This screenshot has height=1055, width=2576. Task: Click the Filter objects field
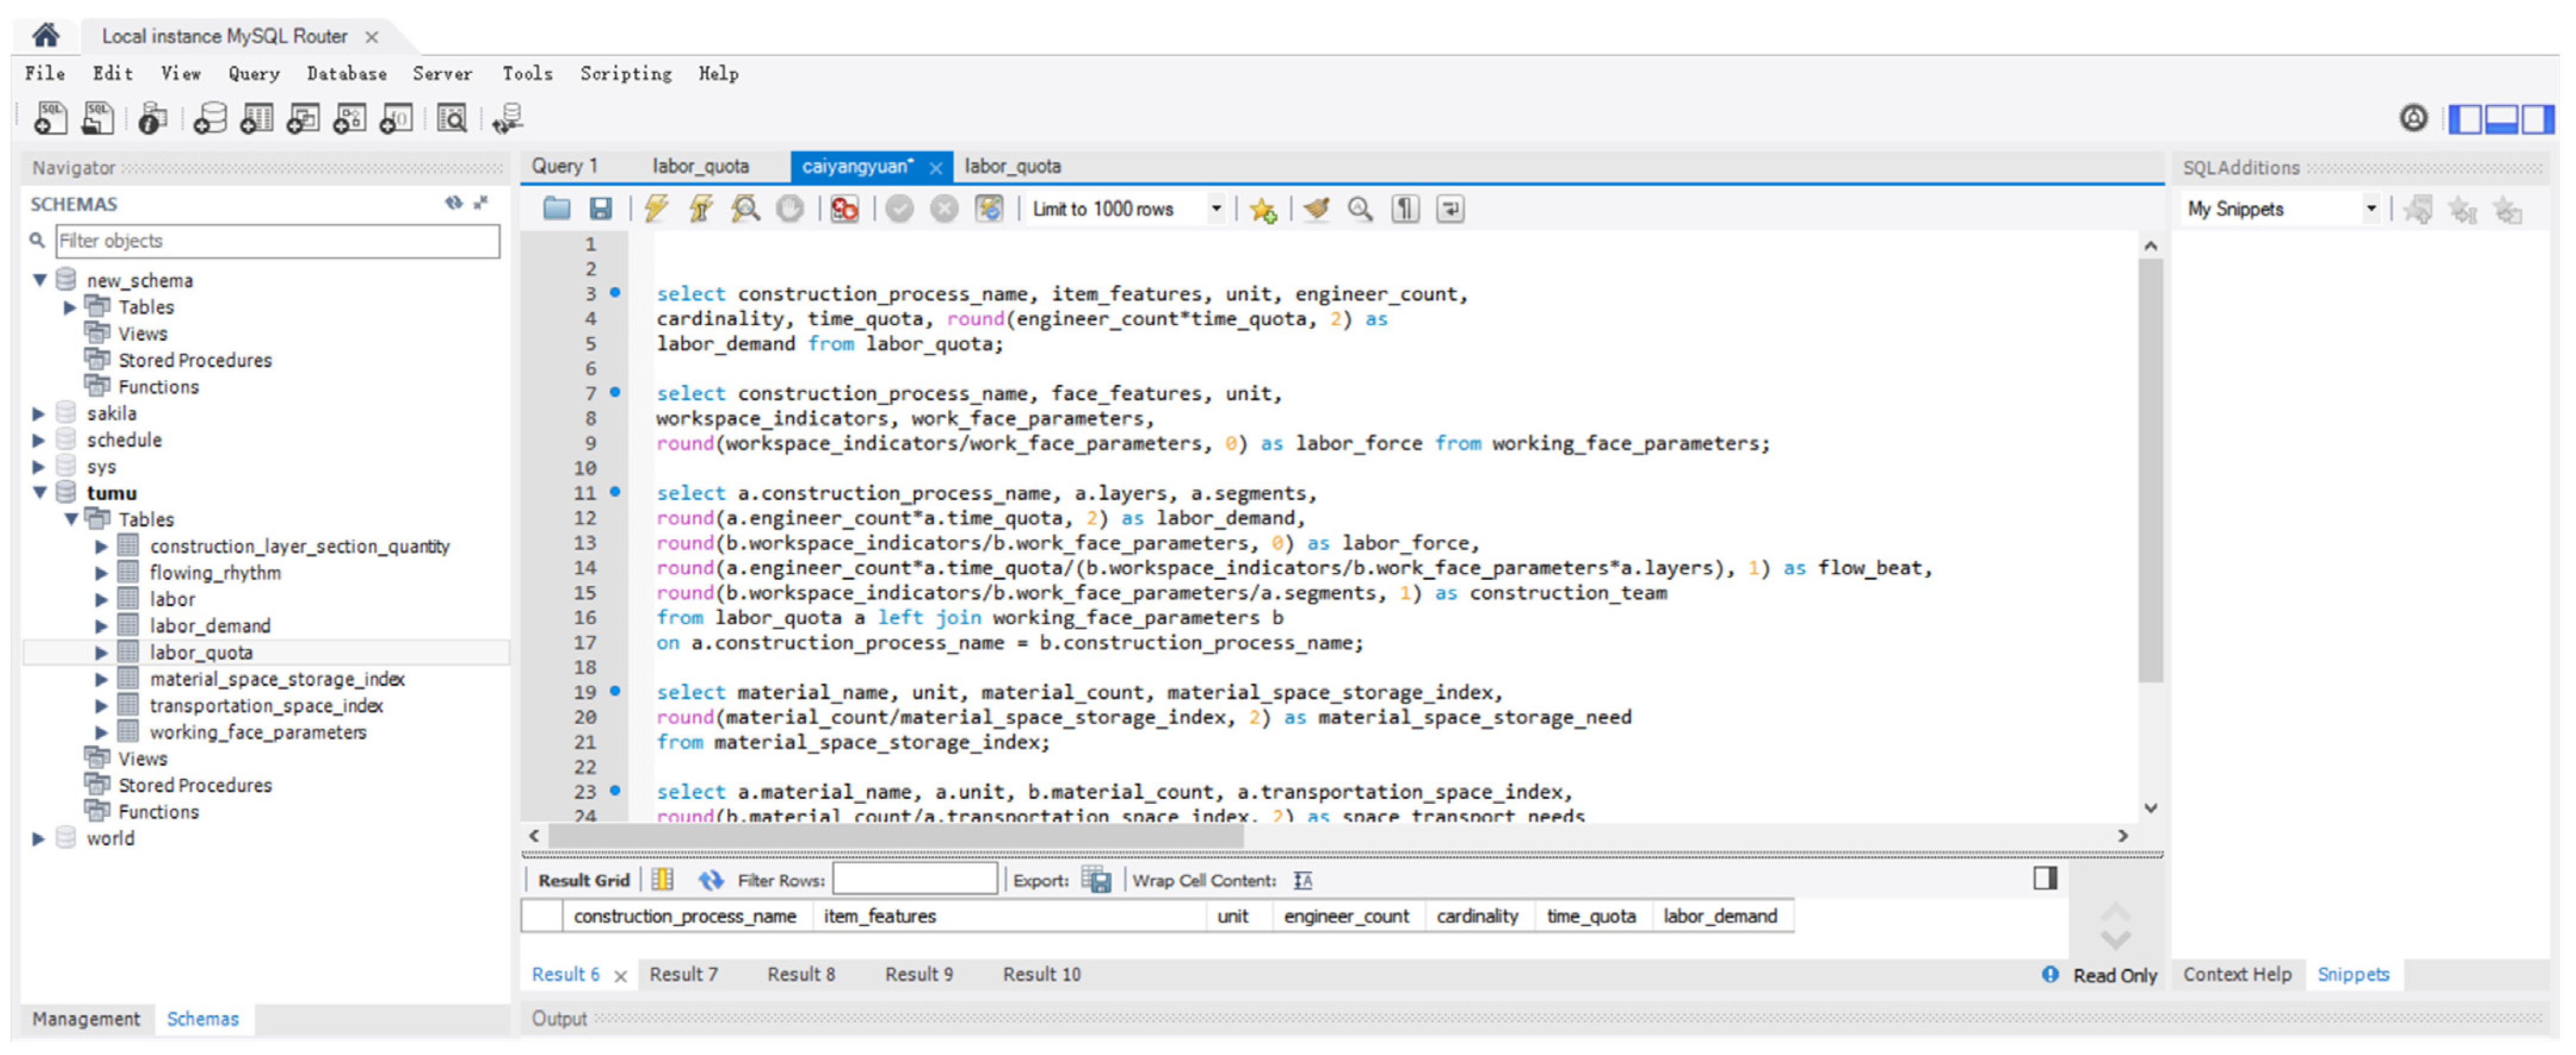click(277, 241)
